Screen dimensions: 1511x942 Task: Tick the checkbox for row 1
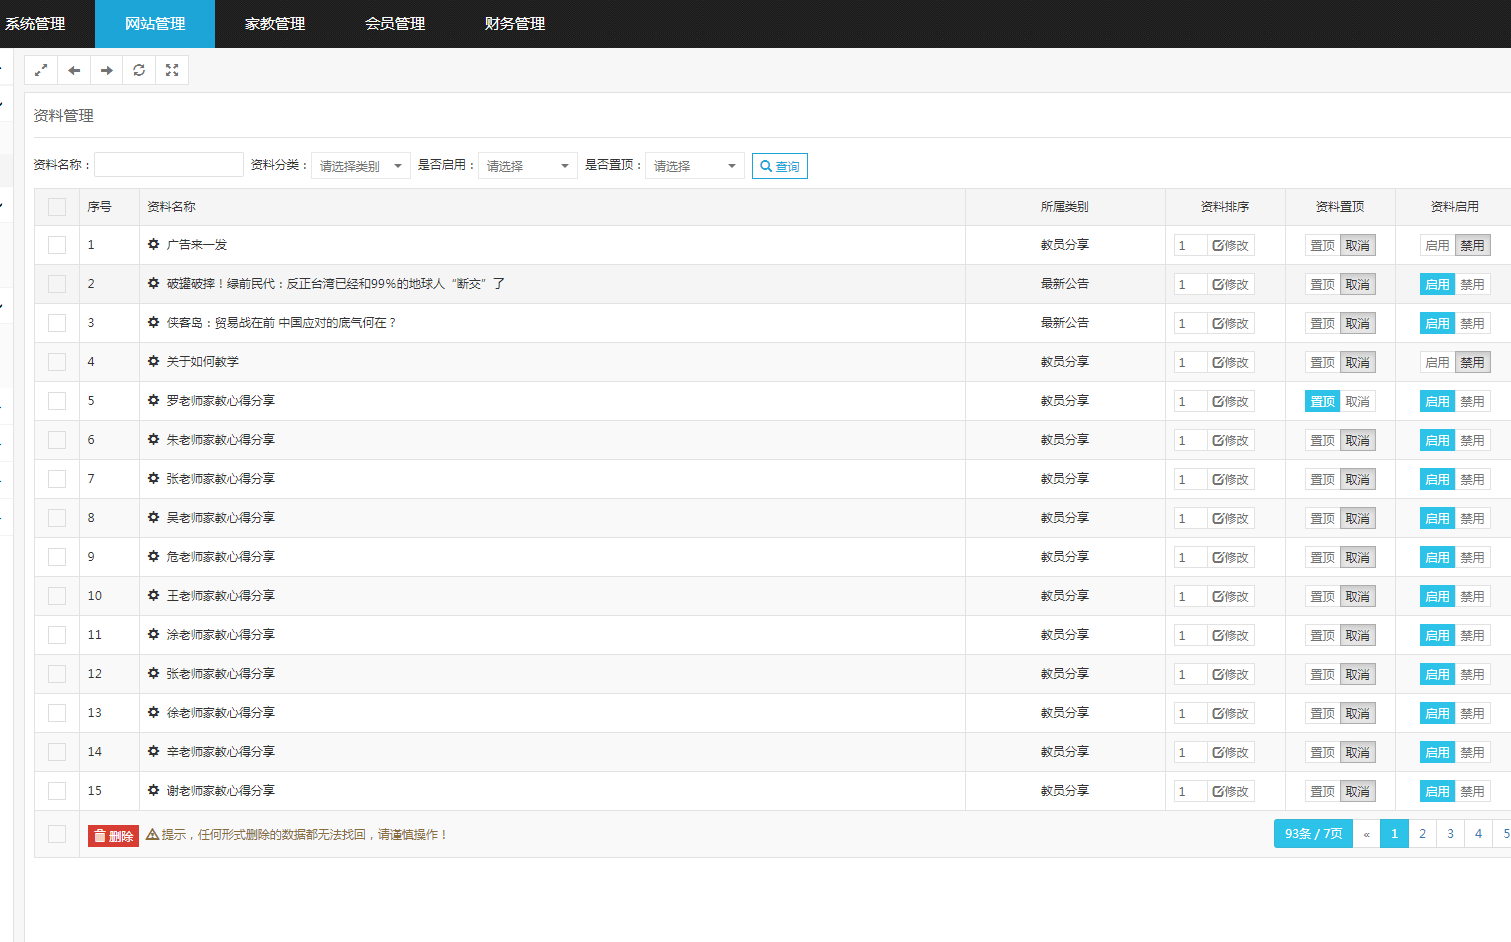coord(57,245)
